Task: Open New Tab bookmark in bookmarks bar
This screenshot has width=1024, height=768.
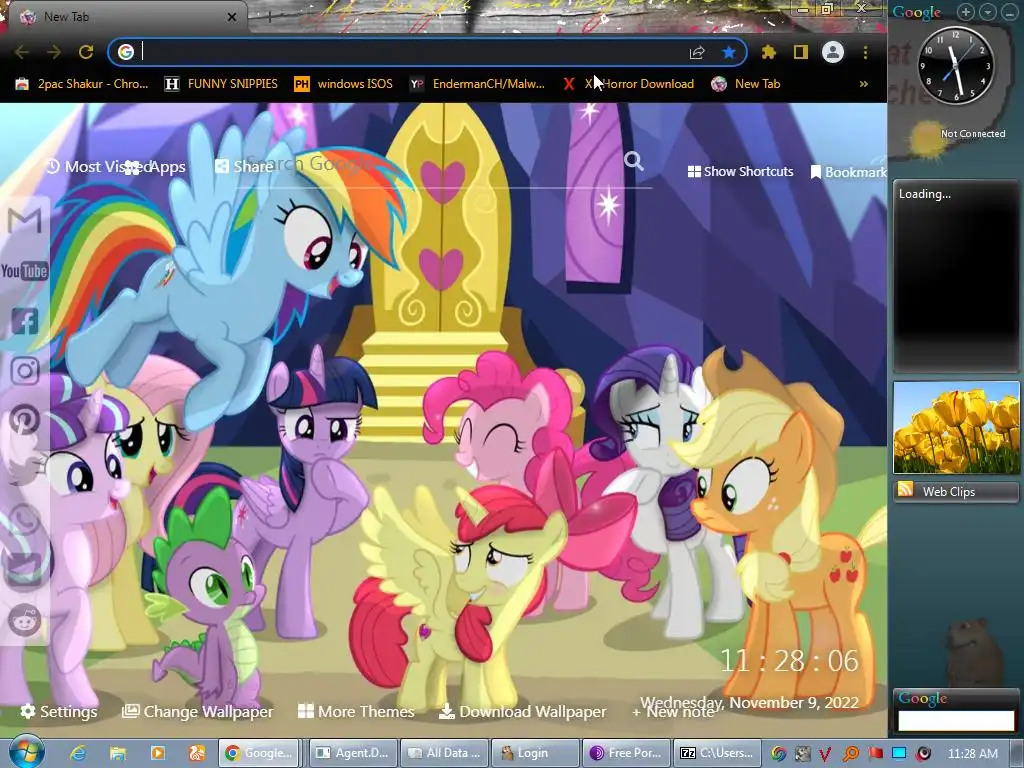Action: click(x=746, y=84)
